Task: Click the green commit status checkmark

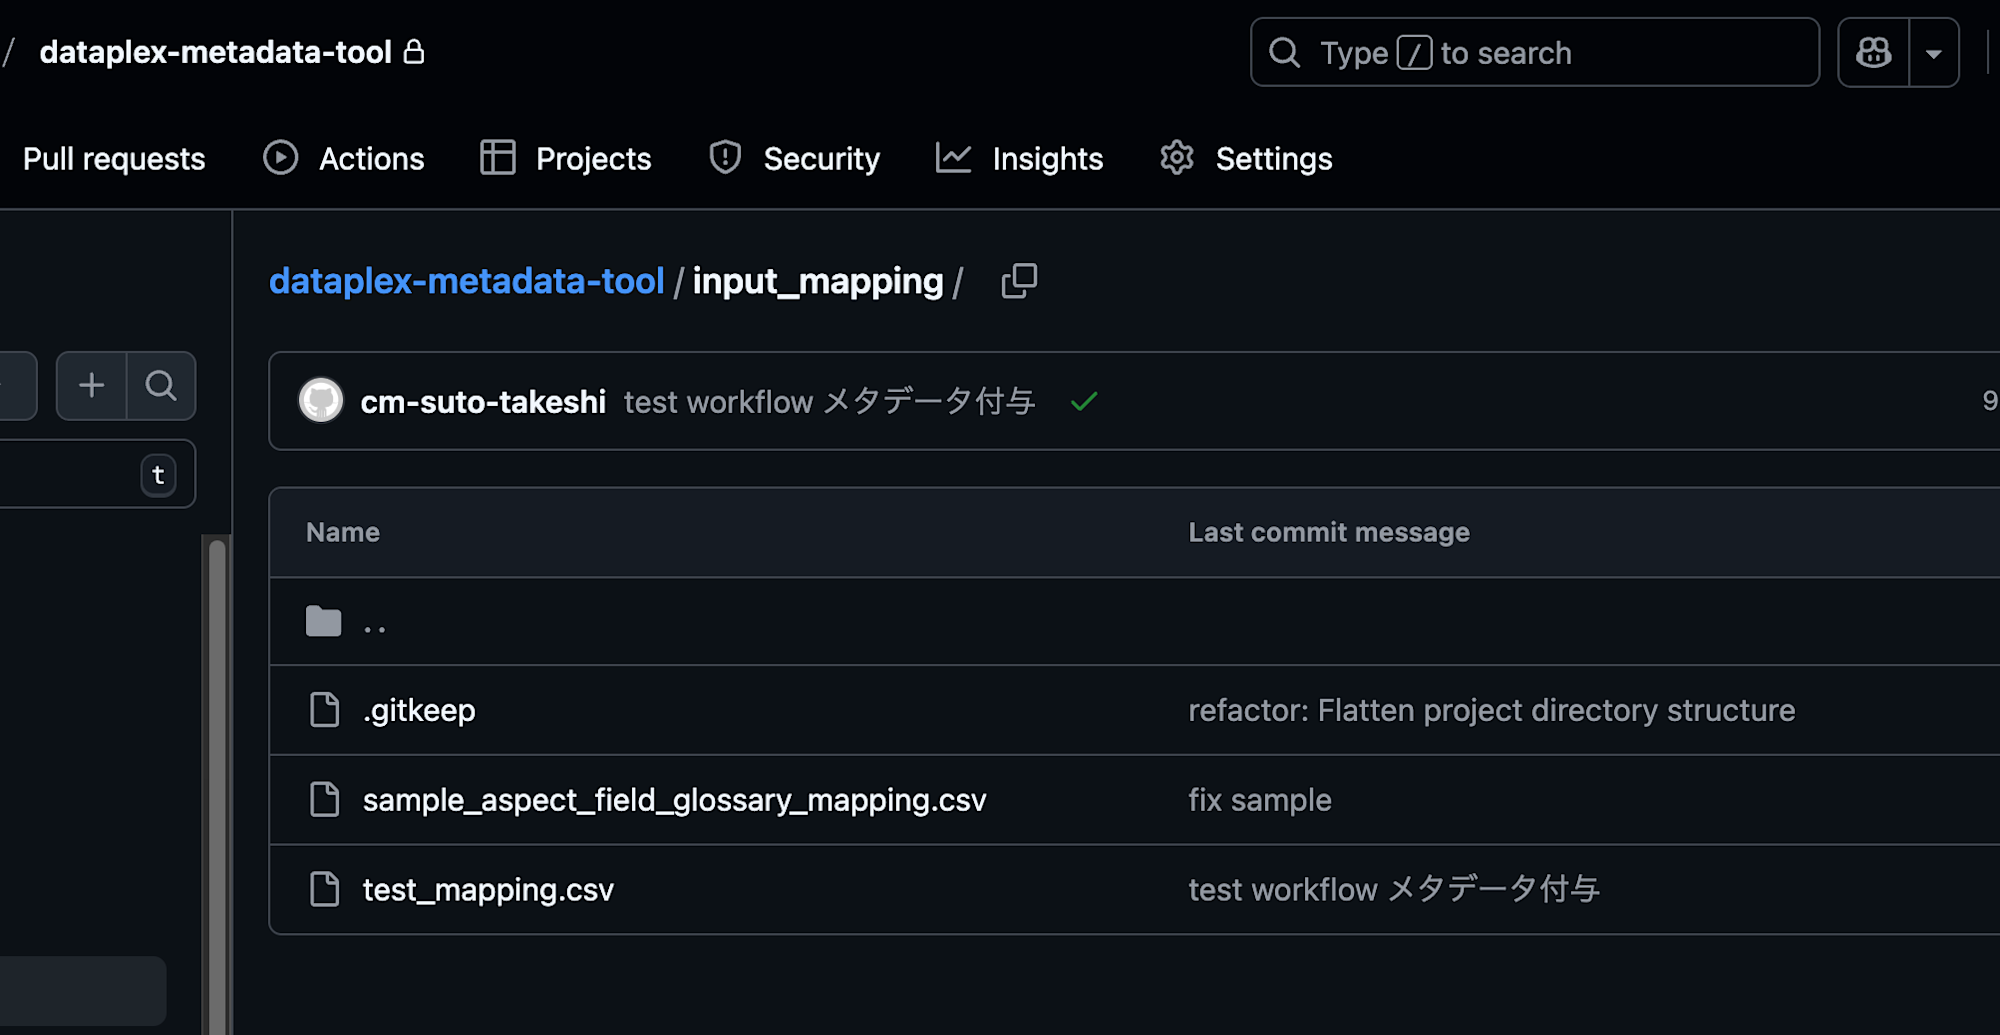Action: point(1084,402)
